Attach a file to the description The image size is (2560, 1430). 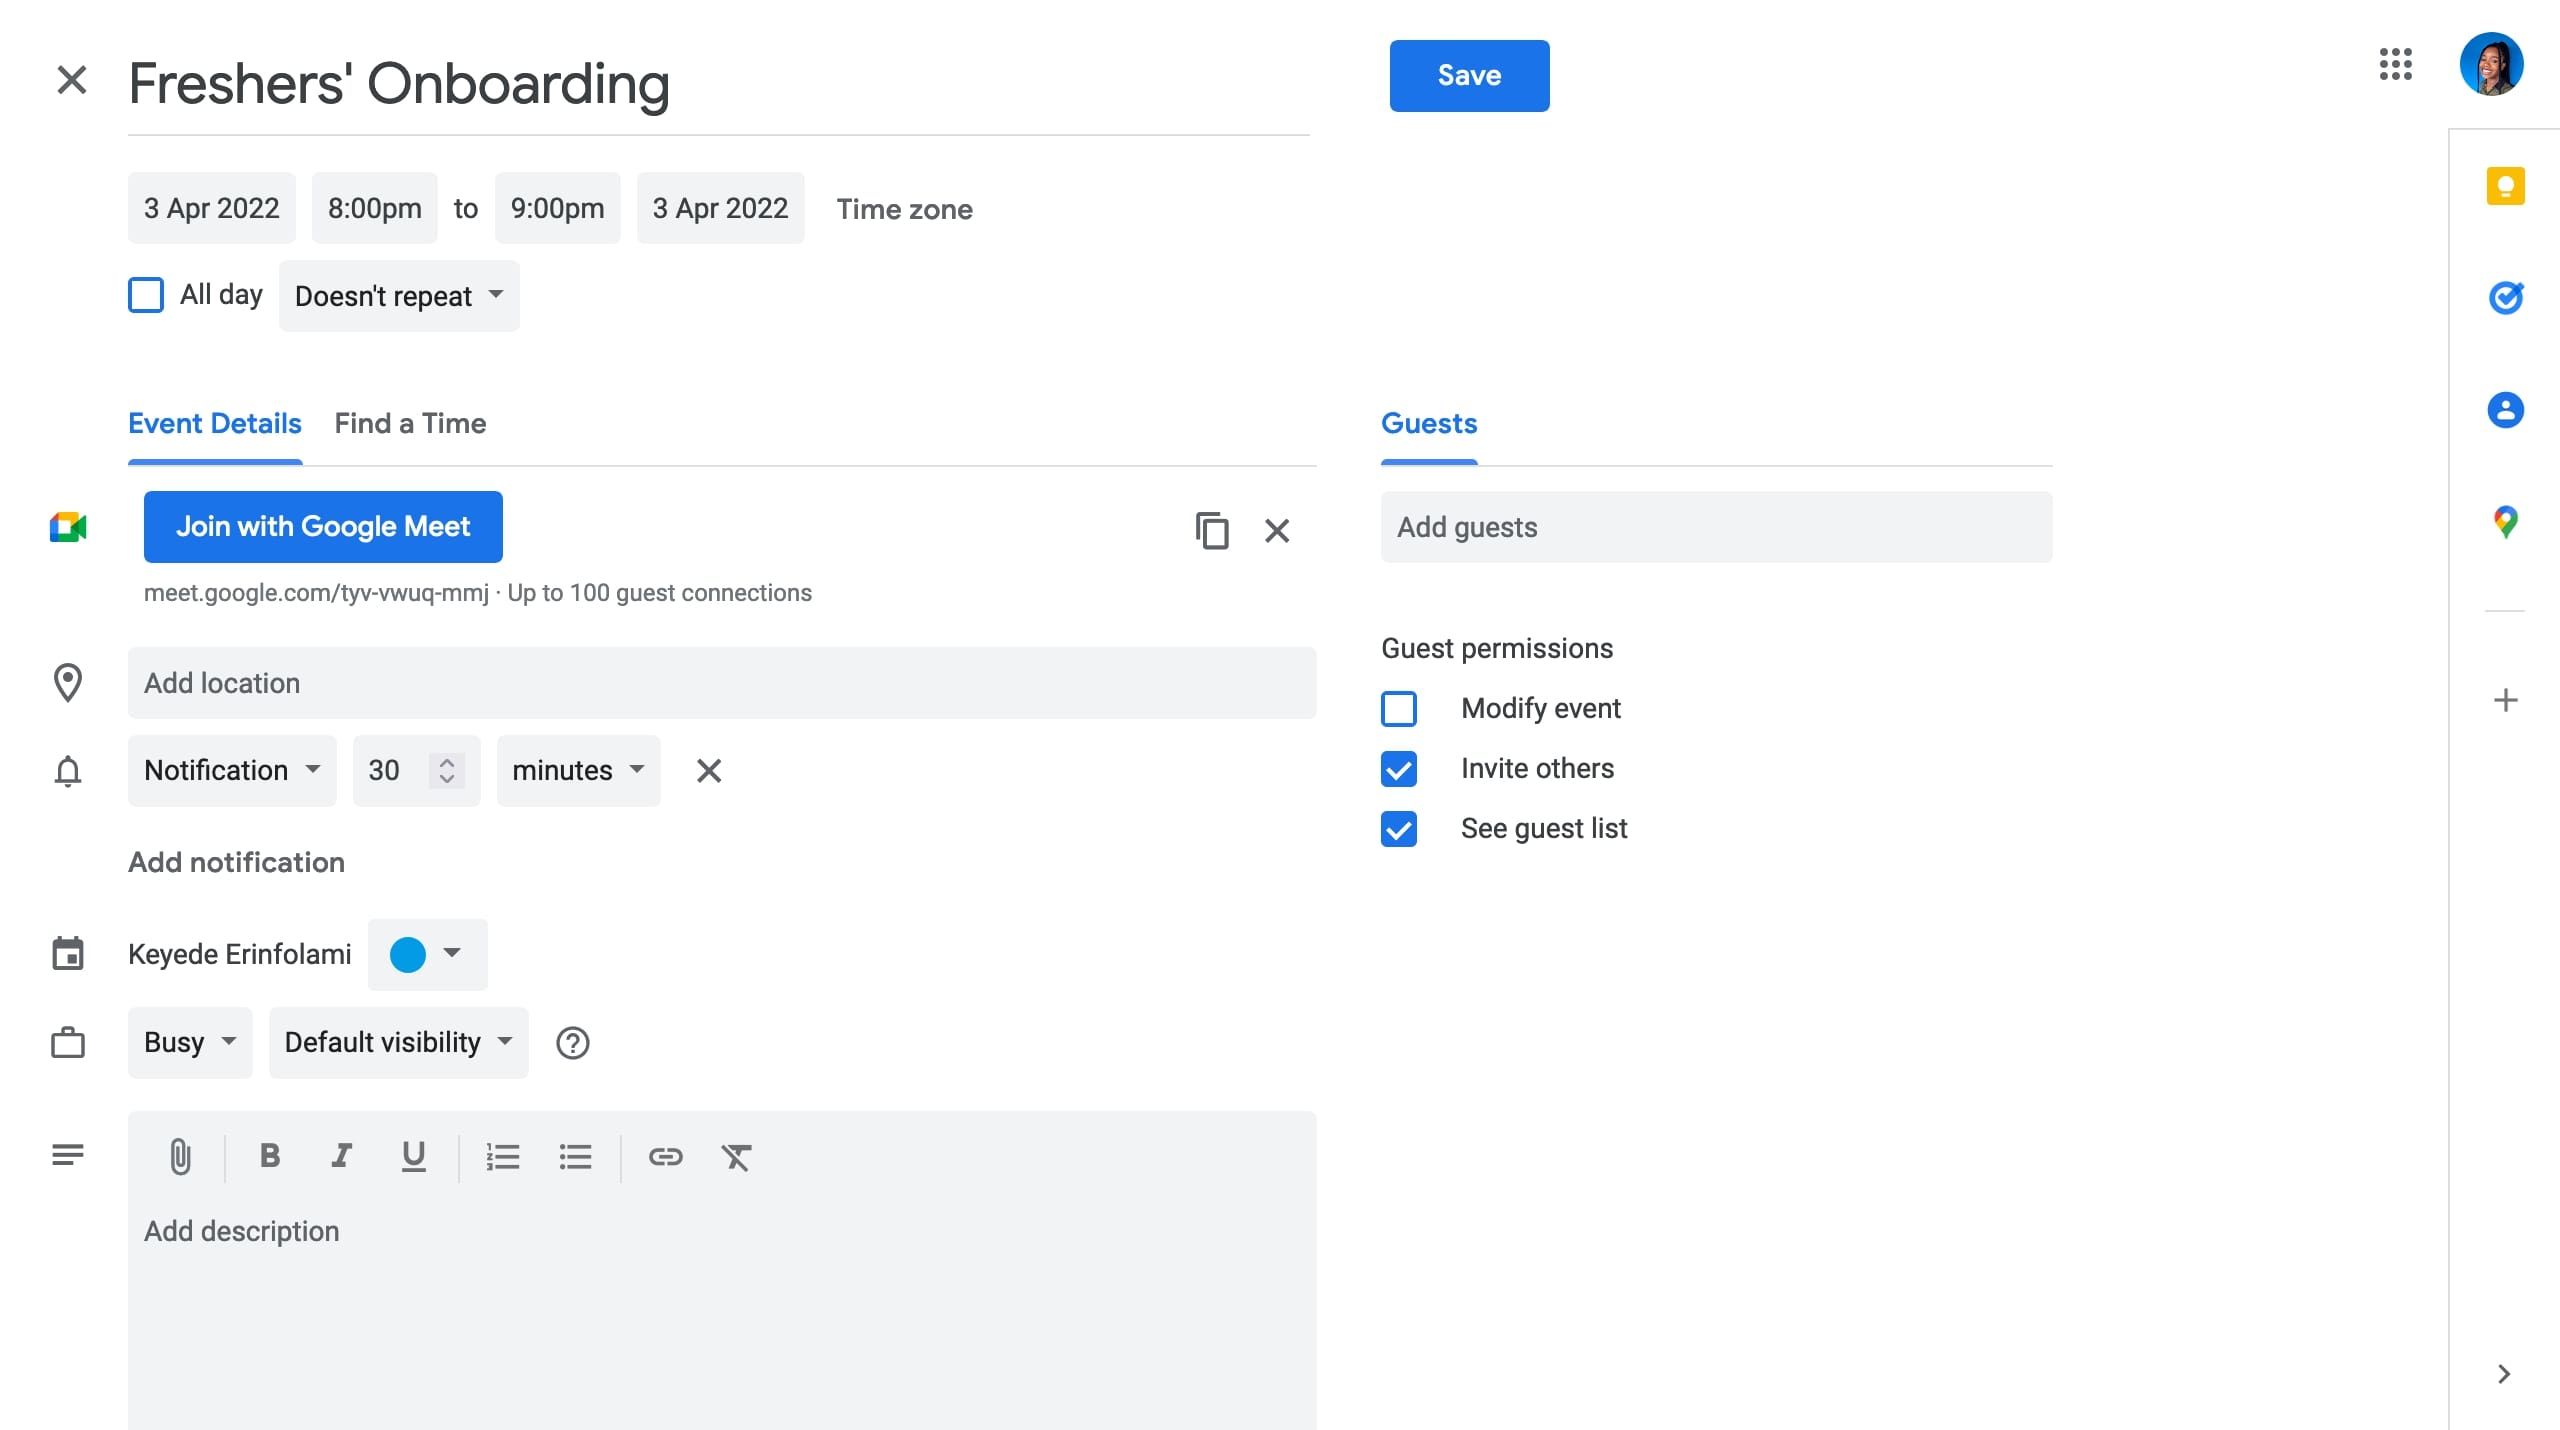pos(180,1157)
